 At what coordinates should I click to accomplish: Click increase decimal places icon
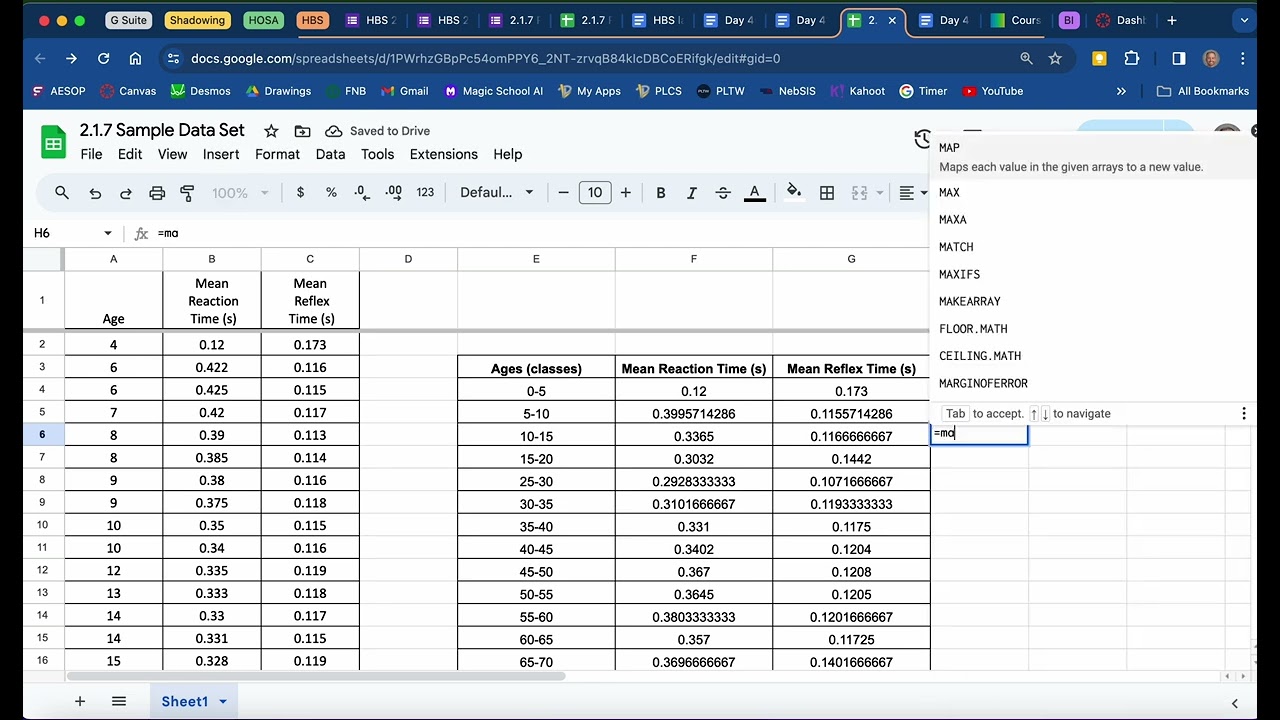393,193
